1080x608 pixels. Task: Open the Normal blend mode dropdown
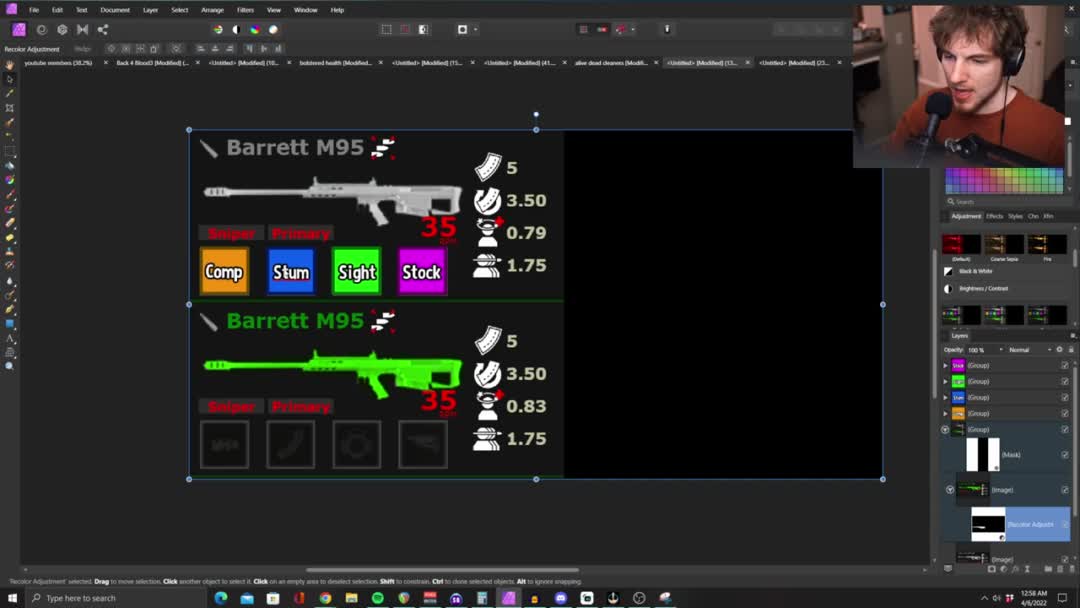pos(1030,350)
